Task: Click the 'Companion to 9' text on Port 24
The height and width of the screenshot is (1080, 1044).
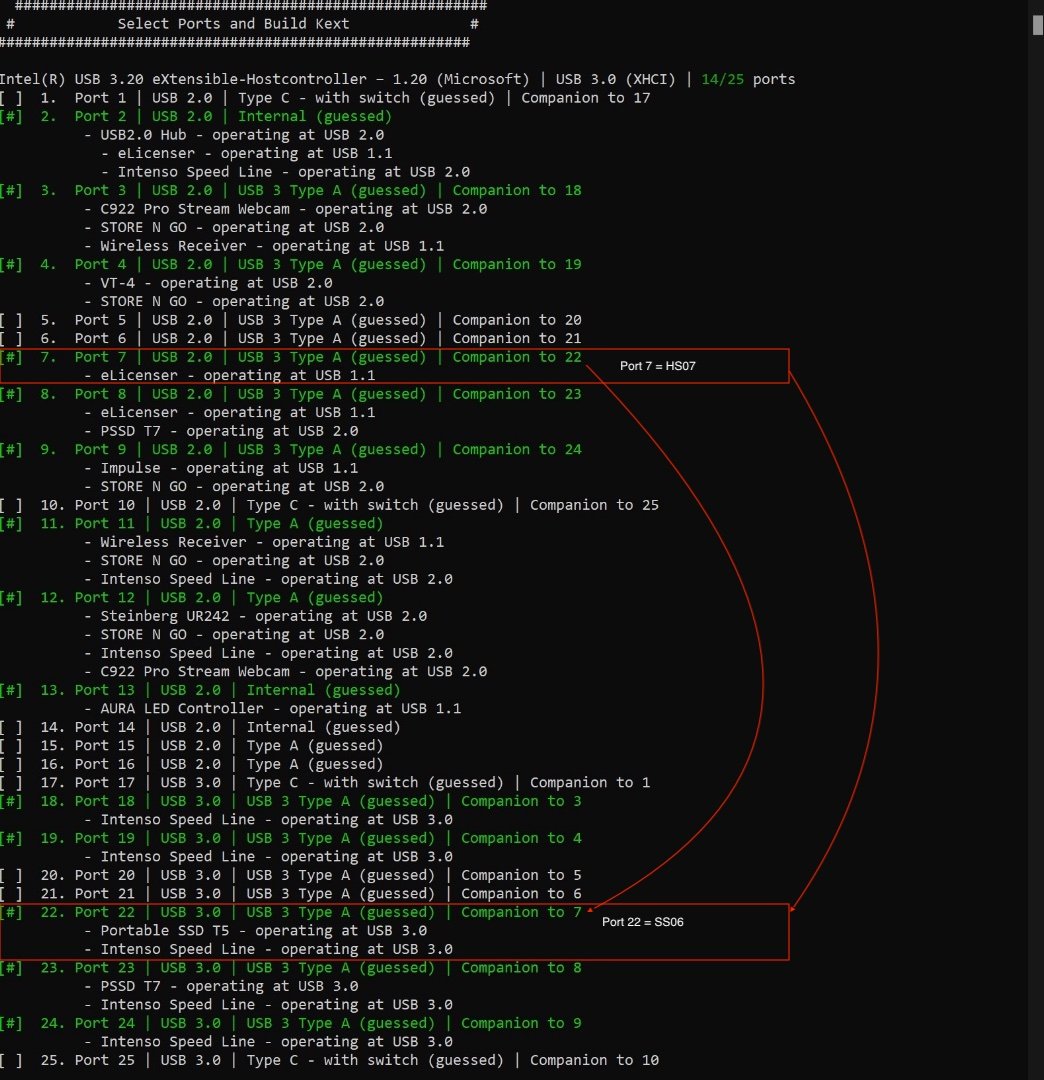Action: tap(521, 1024)
